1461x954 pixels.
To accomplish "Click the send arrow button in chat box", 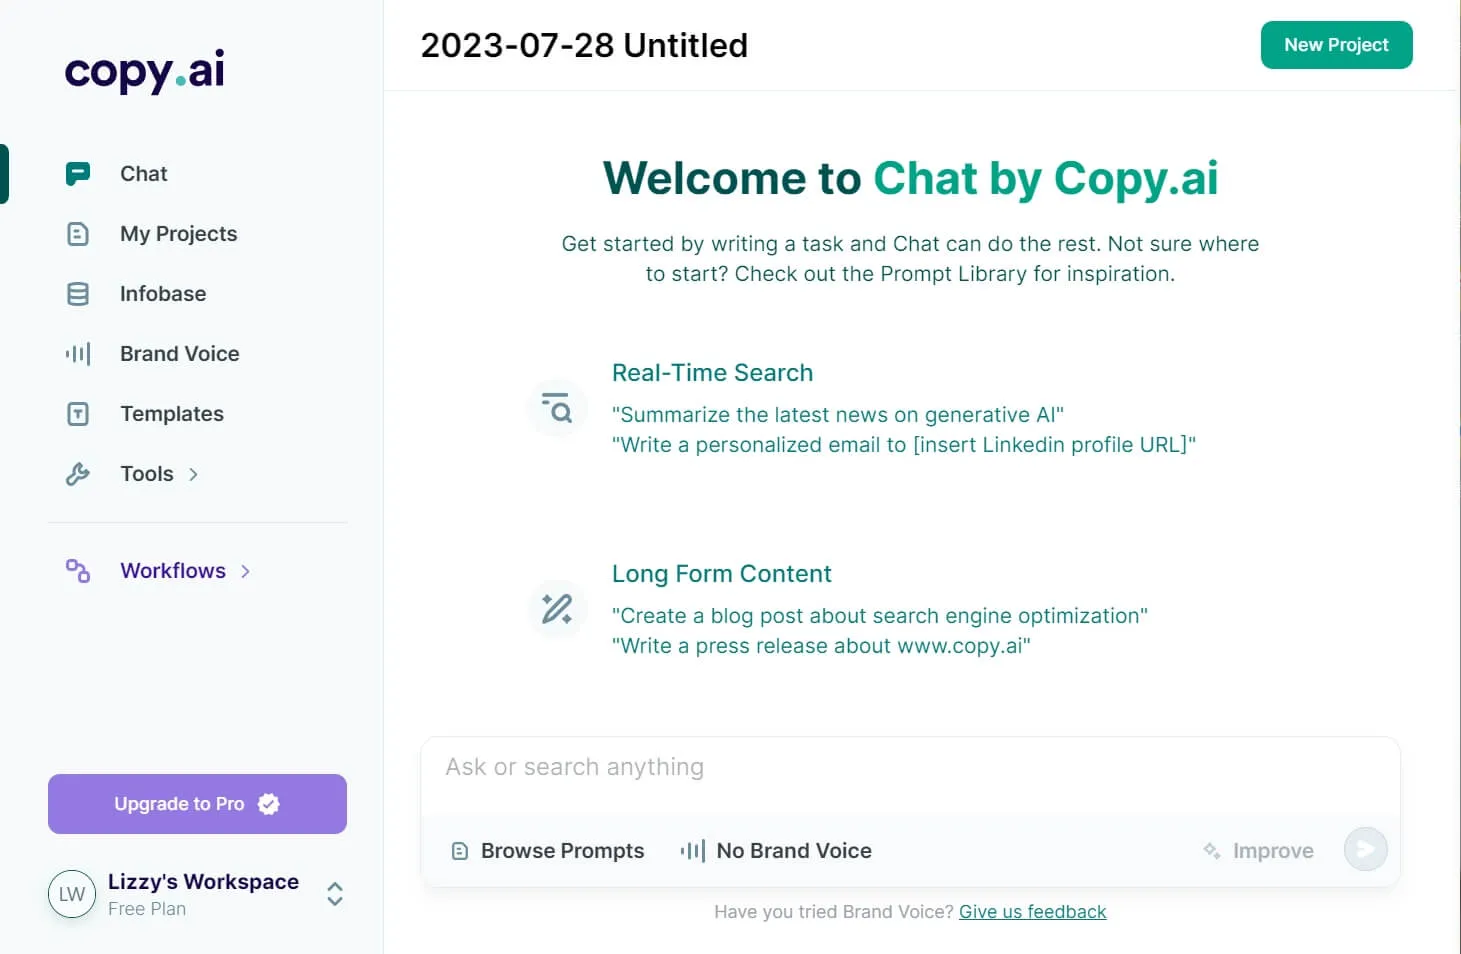I will 1365,849.
